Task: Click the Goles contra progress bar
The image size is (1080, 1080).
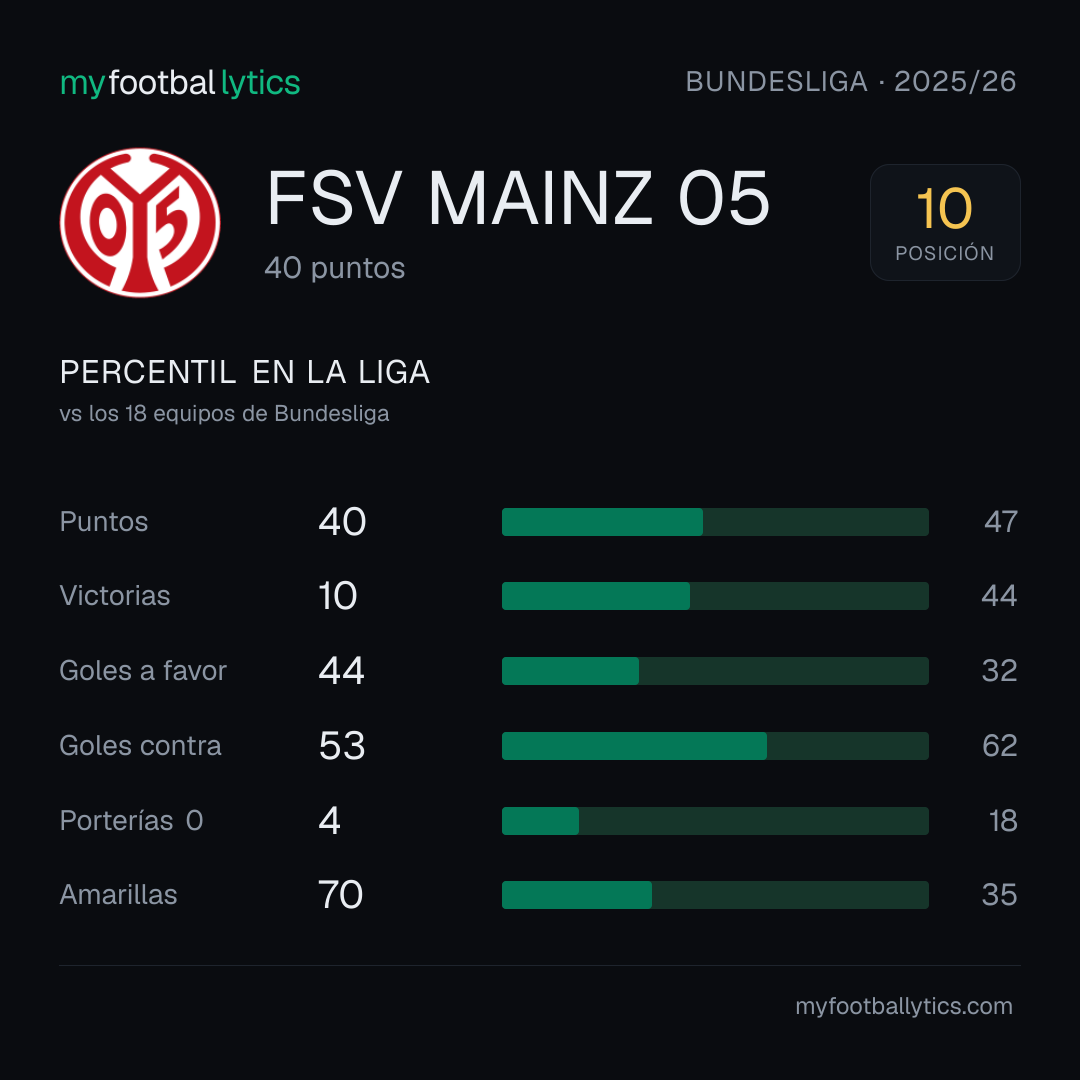Action: click(x=715, y=746)
